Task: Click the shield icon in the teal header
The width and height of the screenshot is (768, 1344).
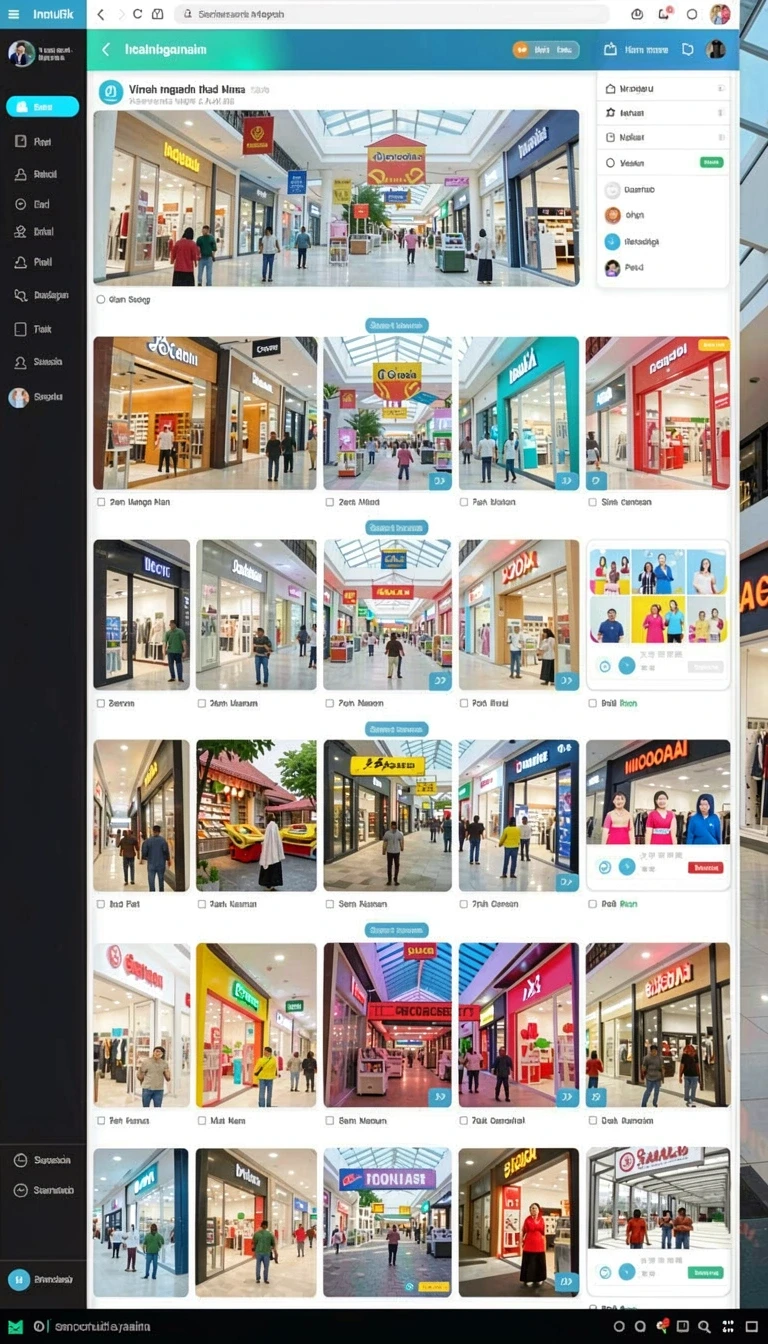Action: coord(688,49)
